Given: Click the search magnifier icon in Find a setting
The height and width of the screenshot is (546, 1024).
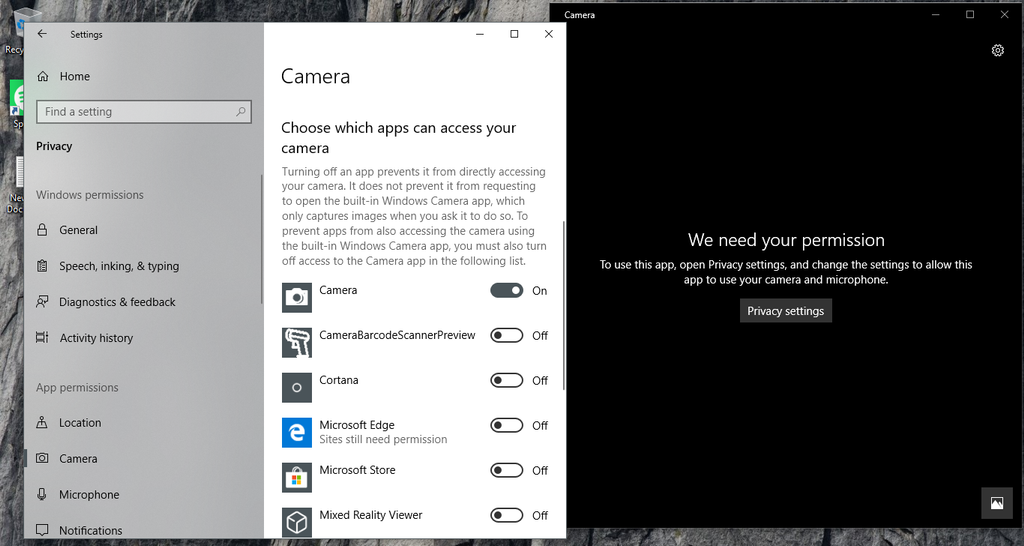Looking at the screenshot, I should [241, 112].
